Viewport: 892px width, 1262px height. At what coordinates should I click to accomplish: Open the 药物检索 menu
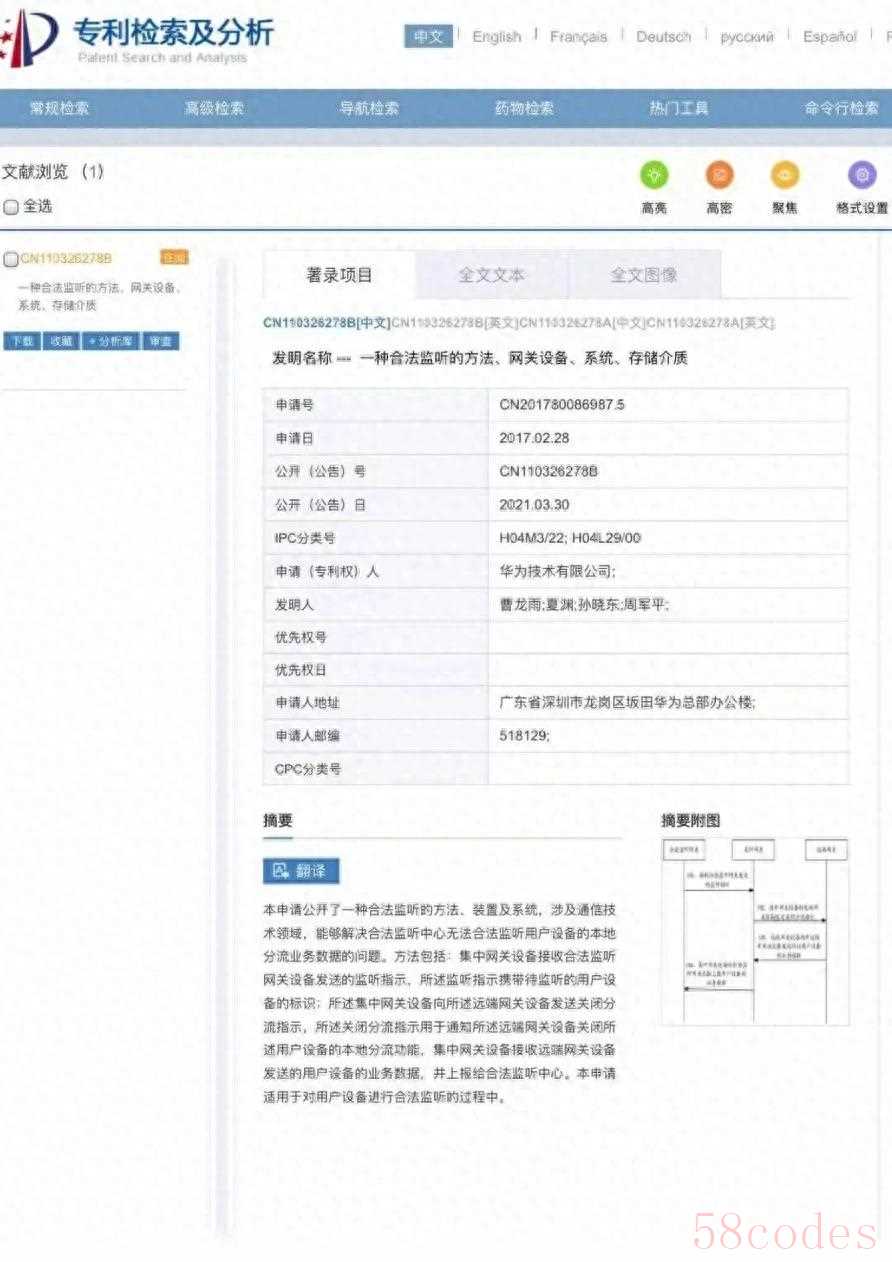click(524, 108)
